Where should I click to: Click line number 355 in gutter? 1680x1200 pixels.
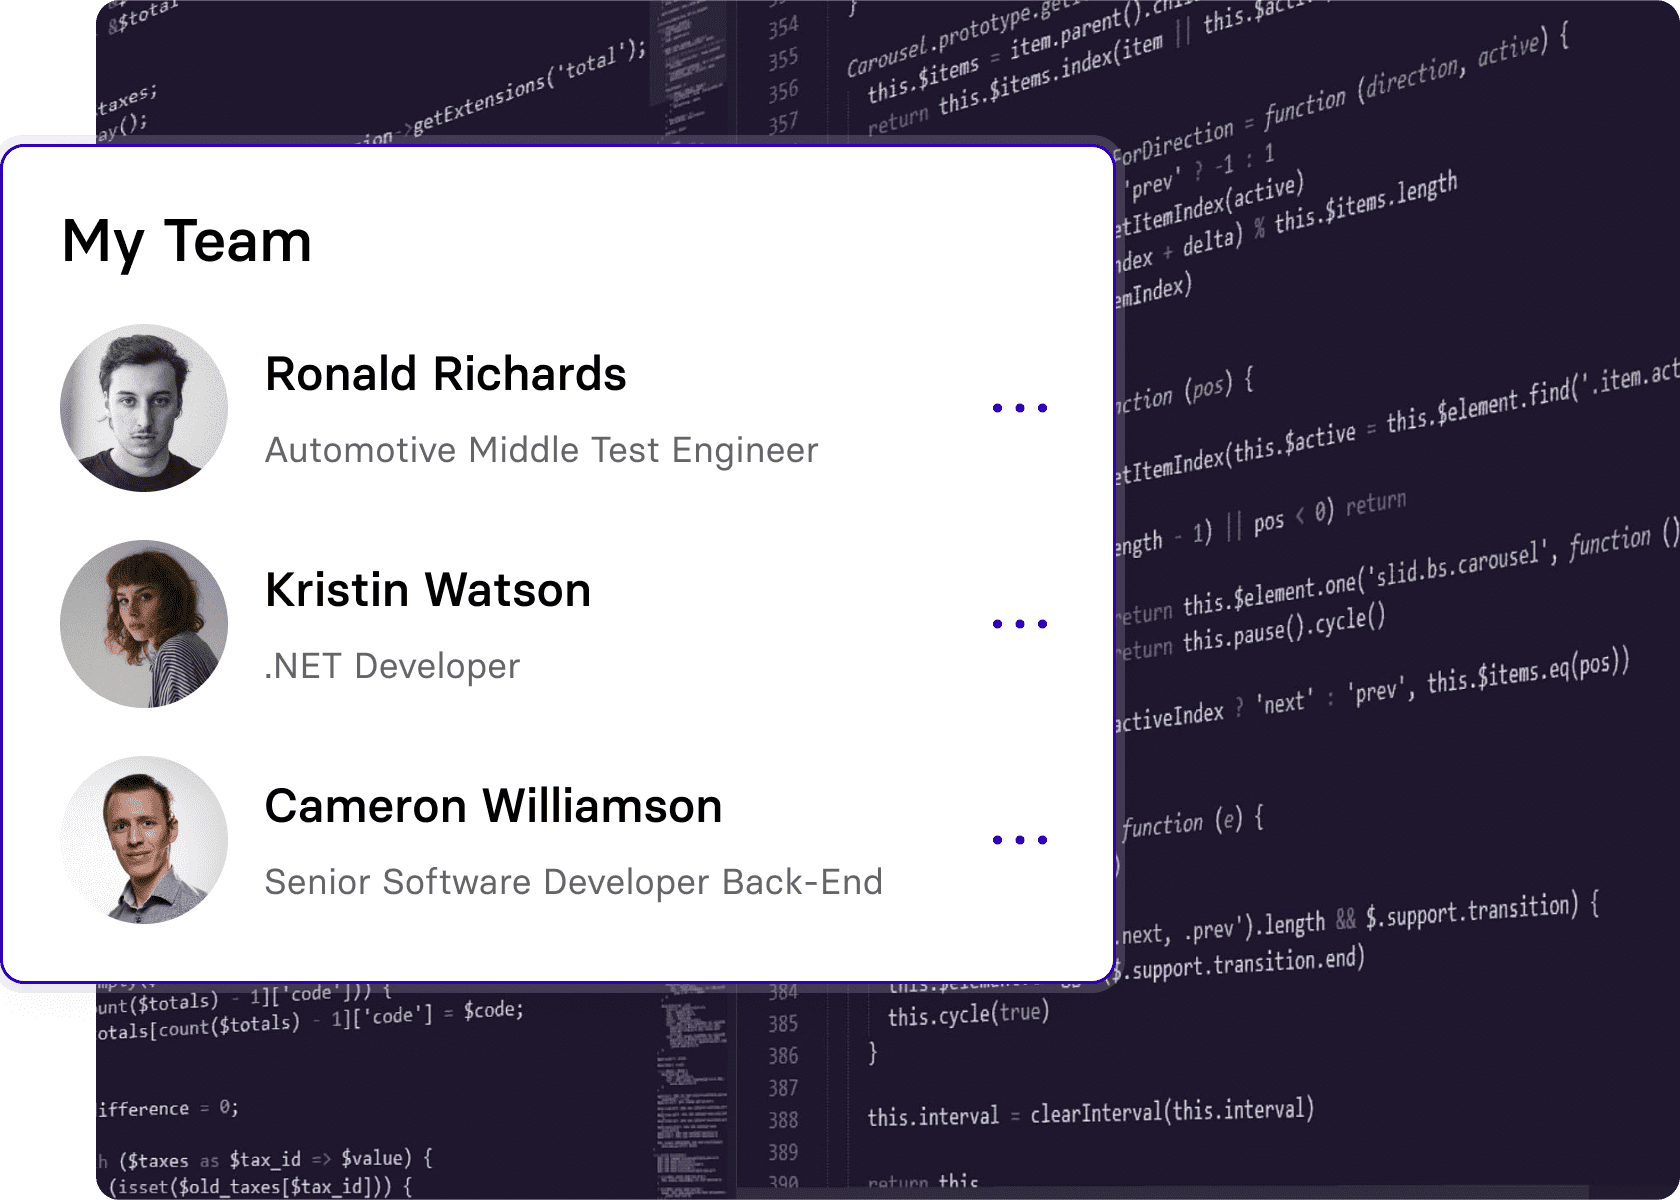(783, 60)
